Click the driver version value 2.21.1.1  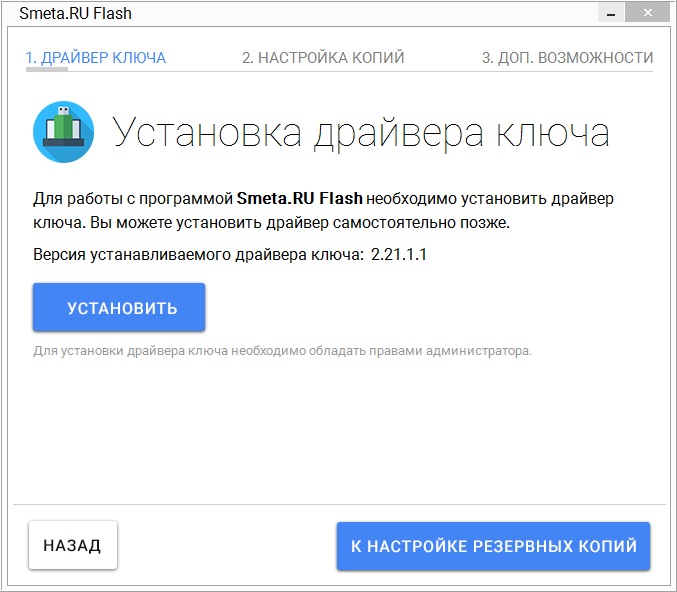coord(399,254)
